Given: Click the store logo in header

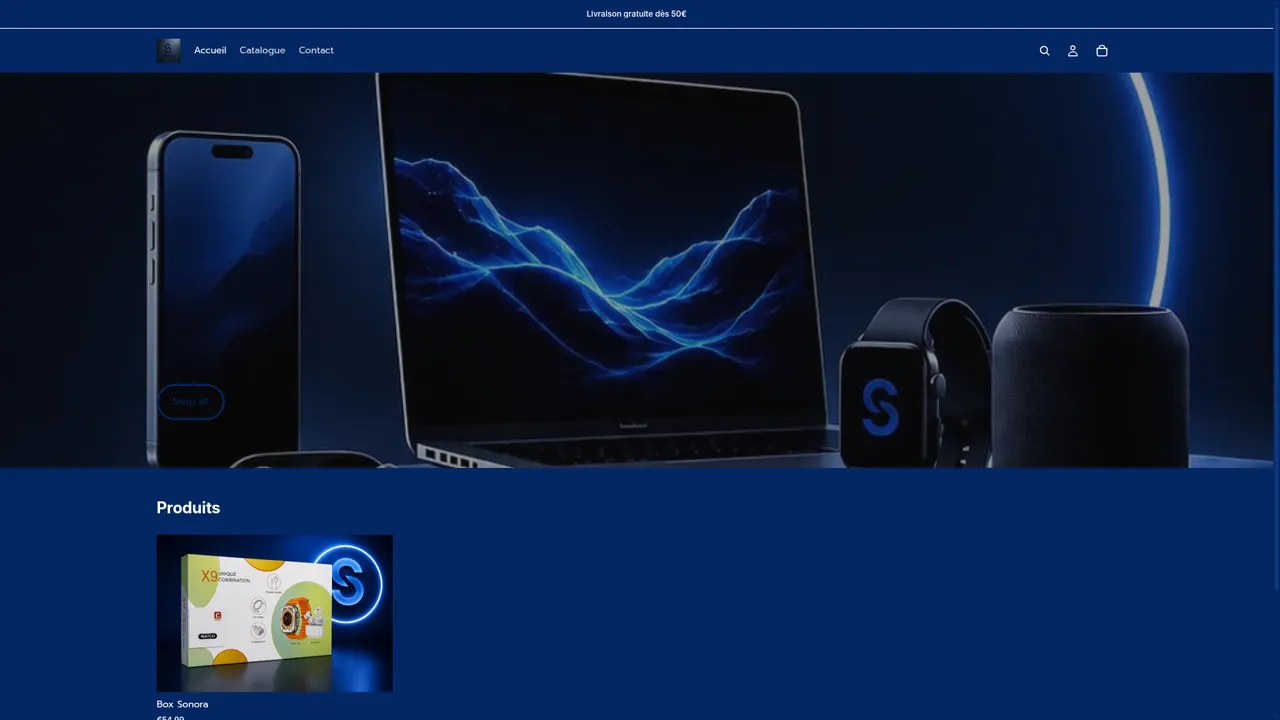Looking at the screenshot, I should click(169, 51).
